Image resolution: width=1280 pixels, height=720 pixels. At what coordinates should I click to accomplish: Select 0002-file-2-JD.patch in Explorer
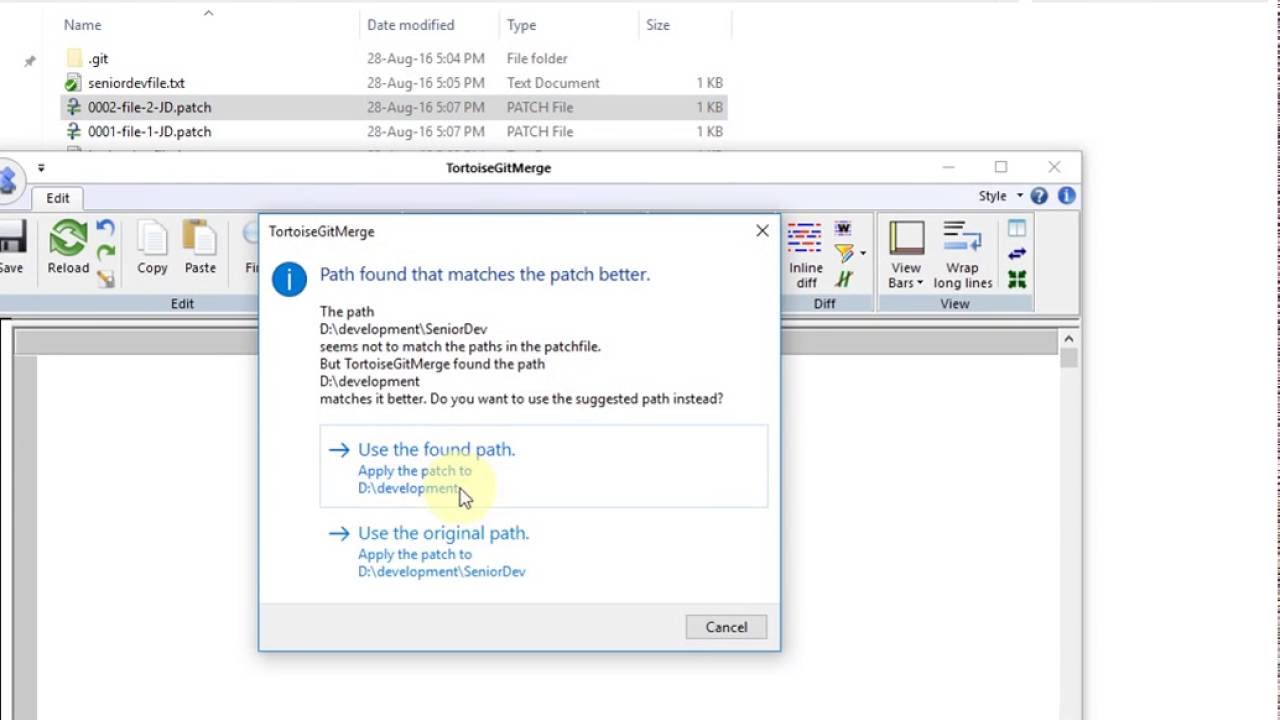[394, 107]
